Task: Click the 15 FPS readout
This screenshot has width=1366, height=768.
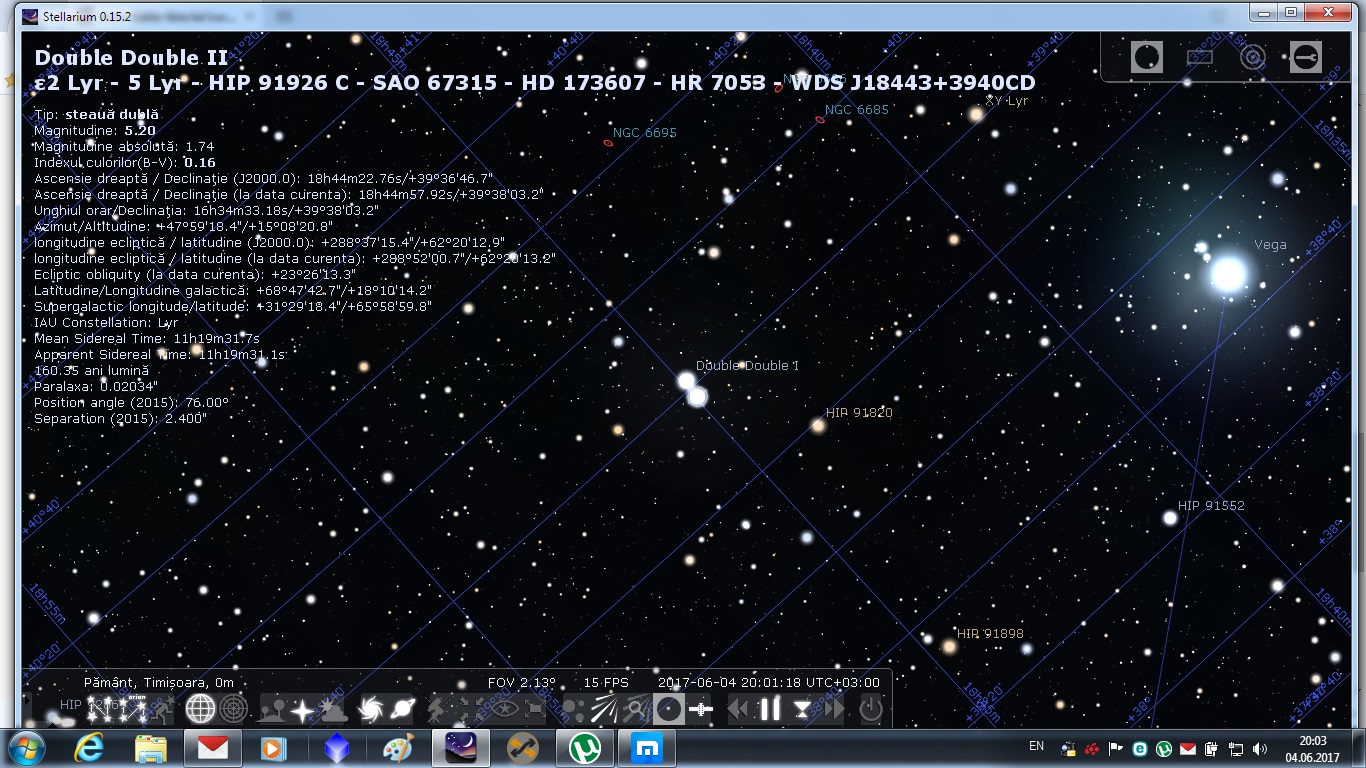Action: 606,682
